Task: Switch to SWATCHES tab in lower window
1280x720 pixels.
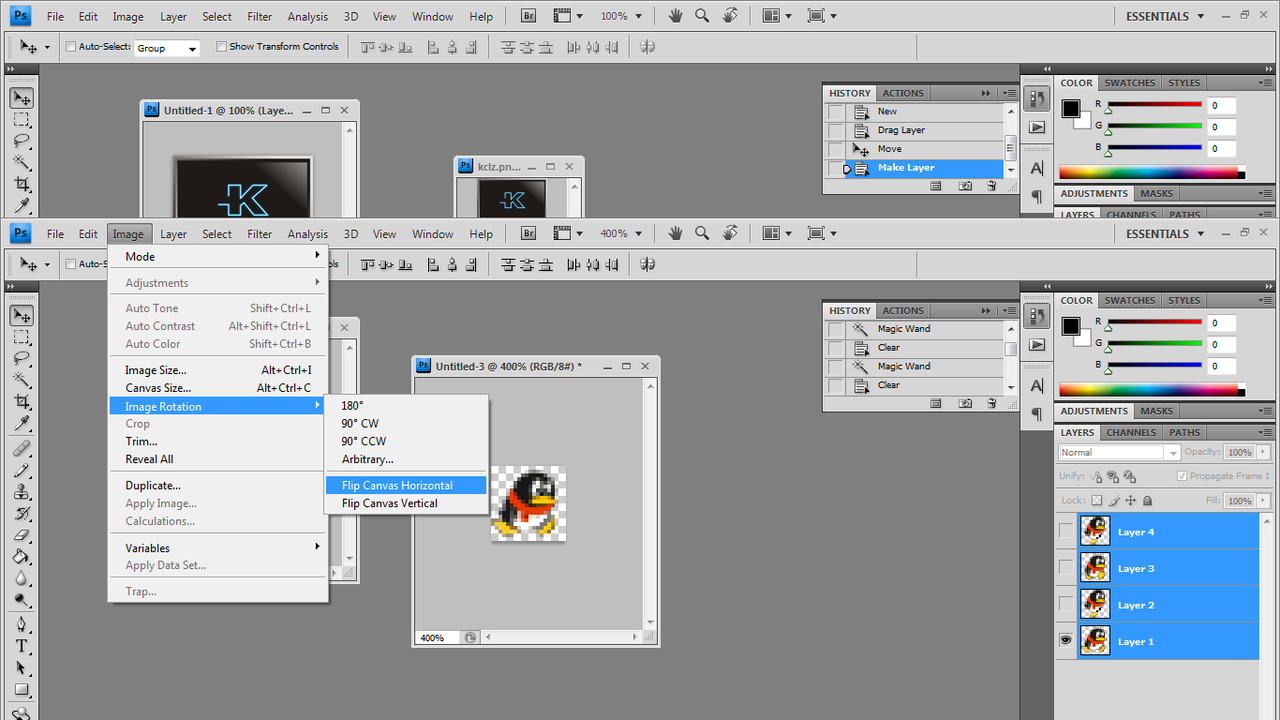Action: pyautogui.click(x=1130, y=300)
